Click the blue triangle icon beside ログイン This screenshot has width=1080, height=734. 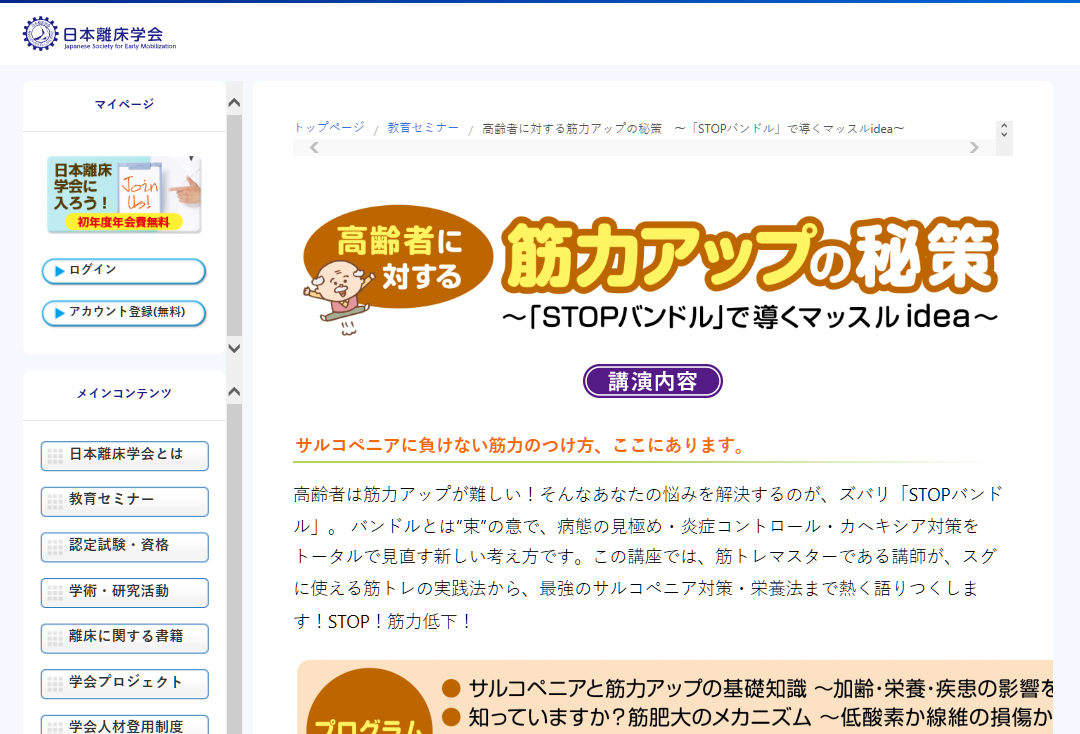60,271
